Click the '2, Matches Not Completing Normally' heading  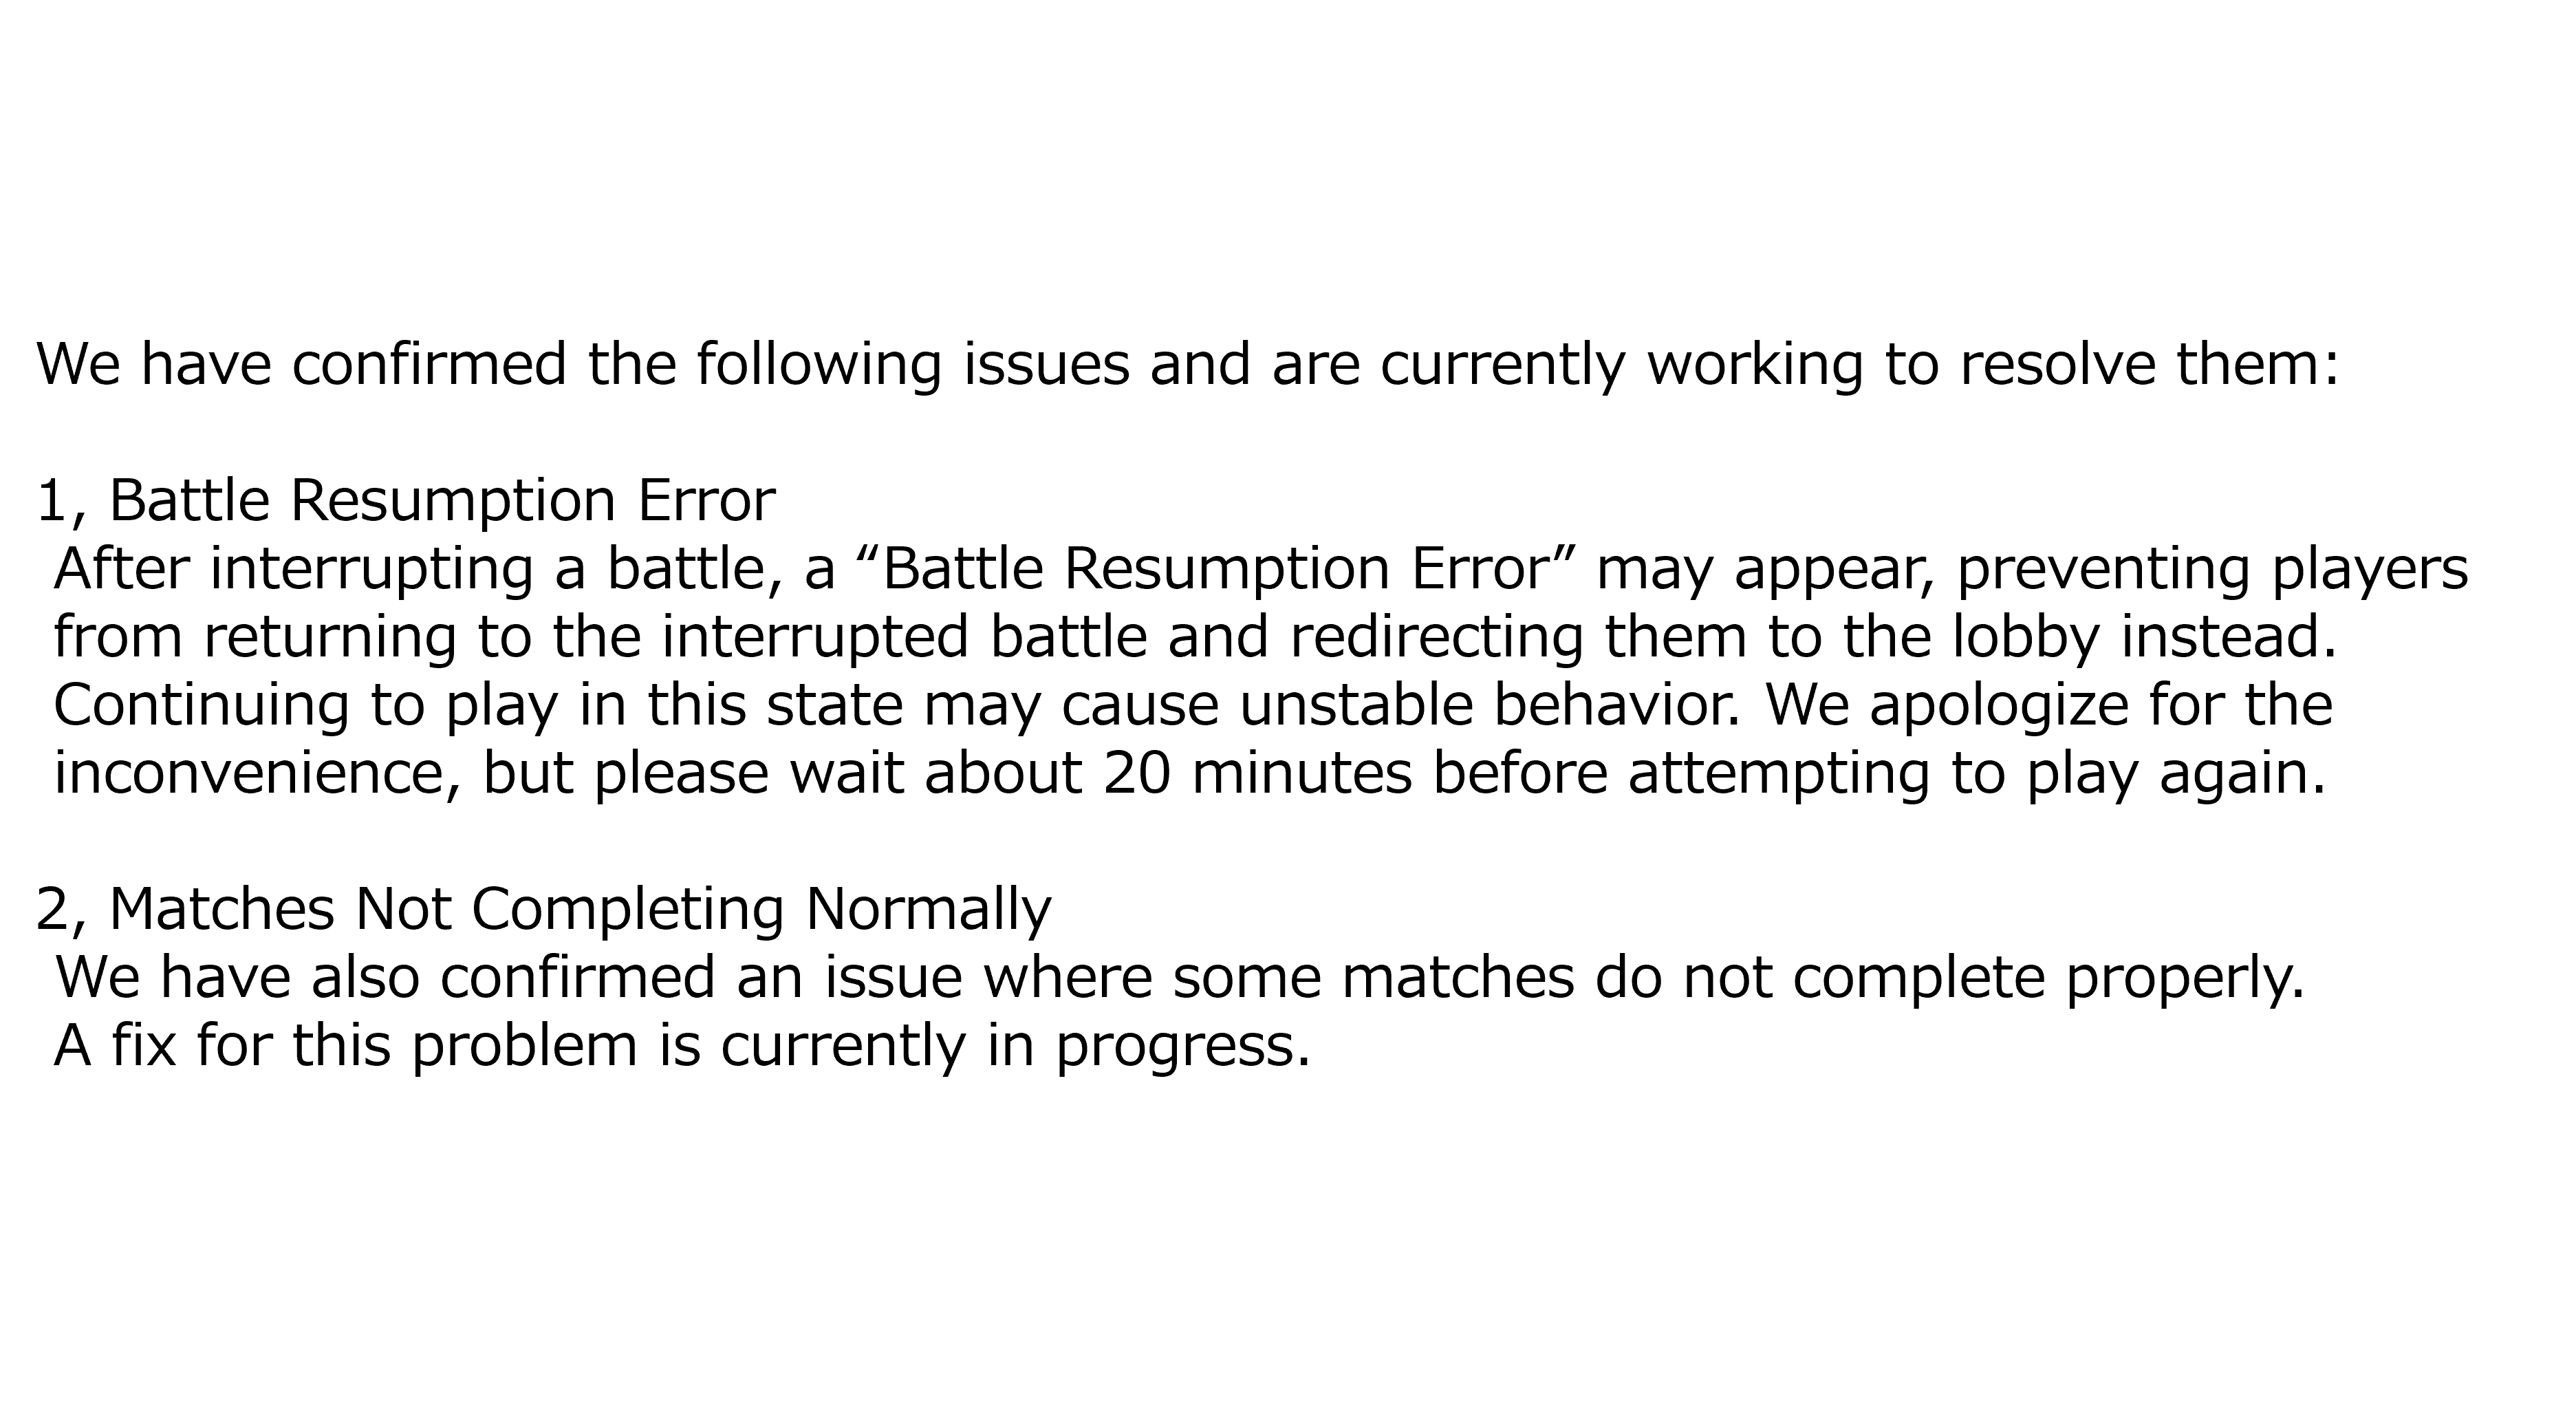coord(543,909)
